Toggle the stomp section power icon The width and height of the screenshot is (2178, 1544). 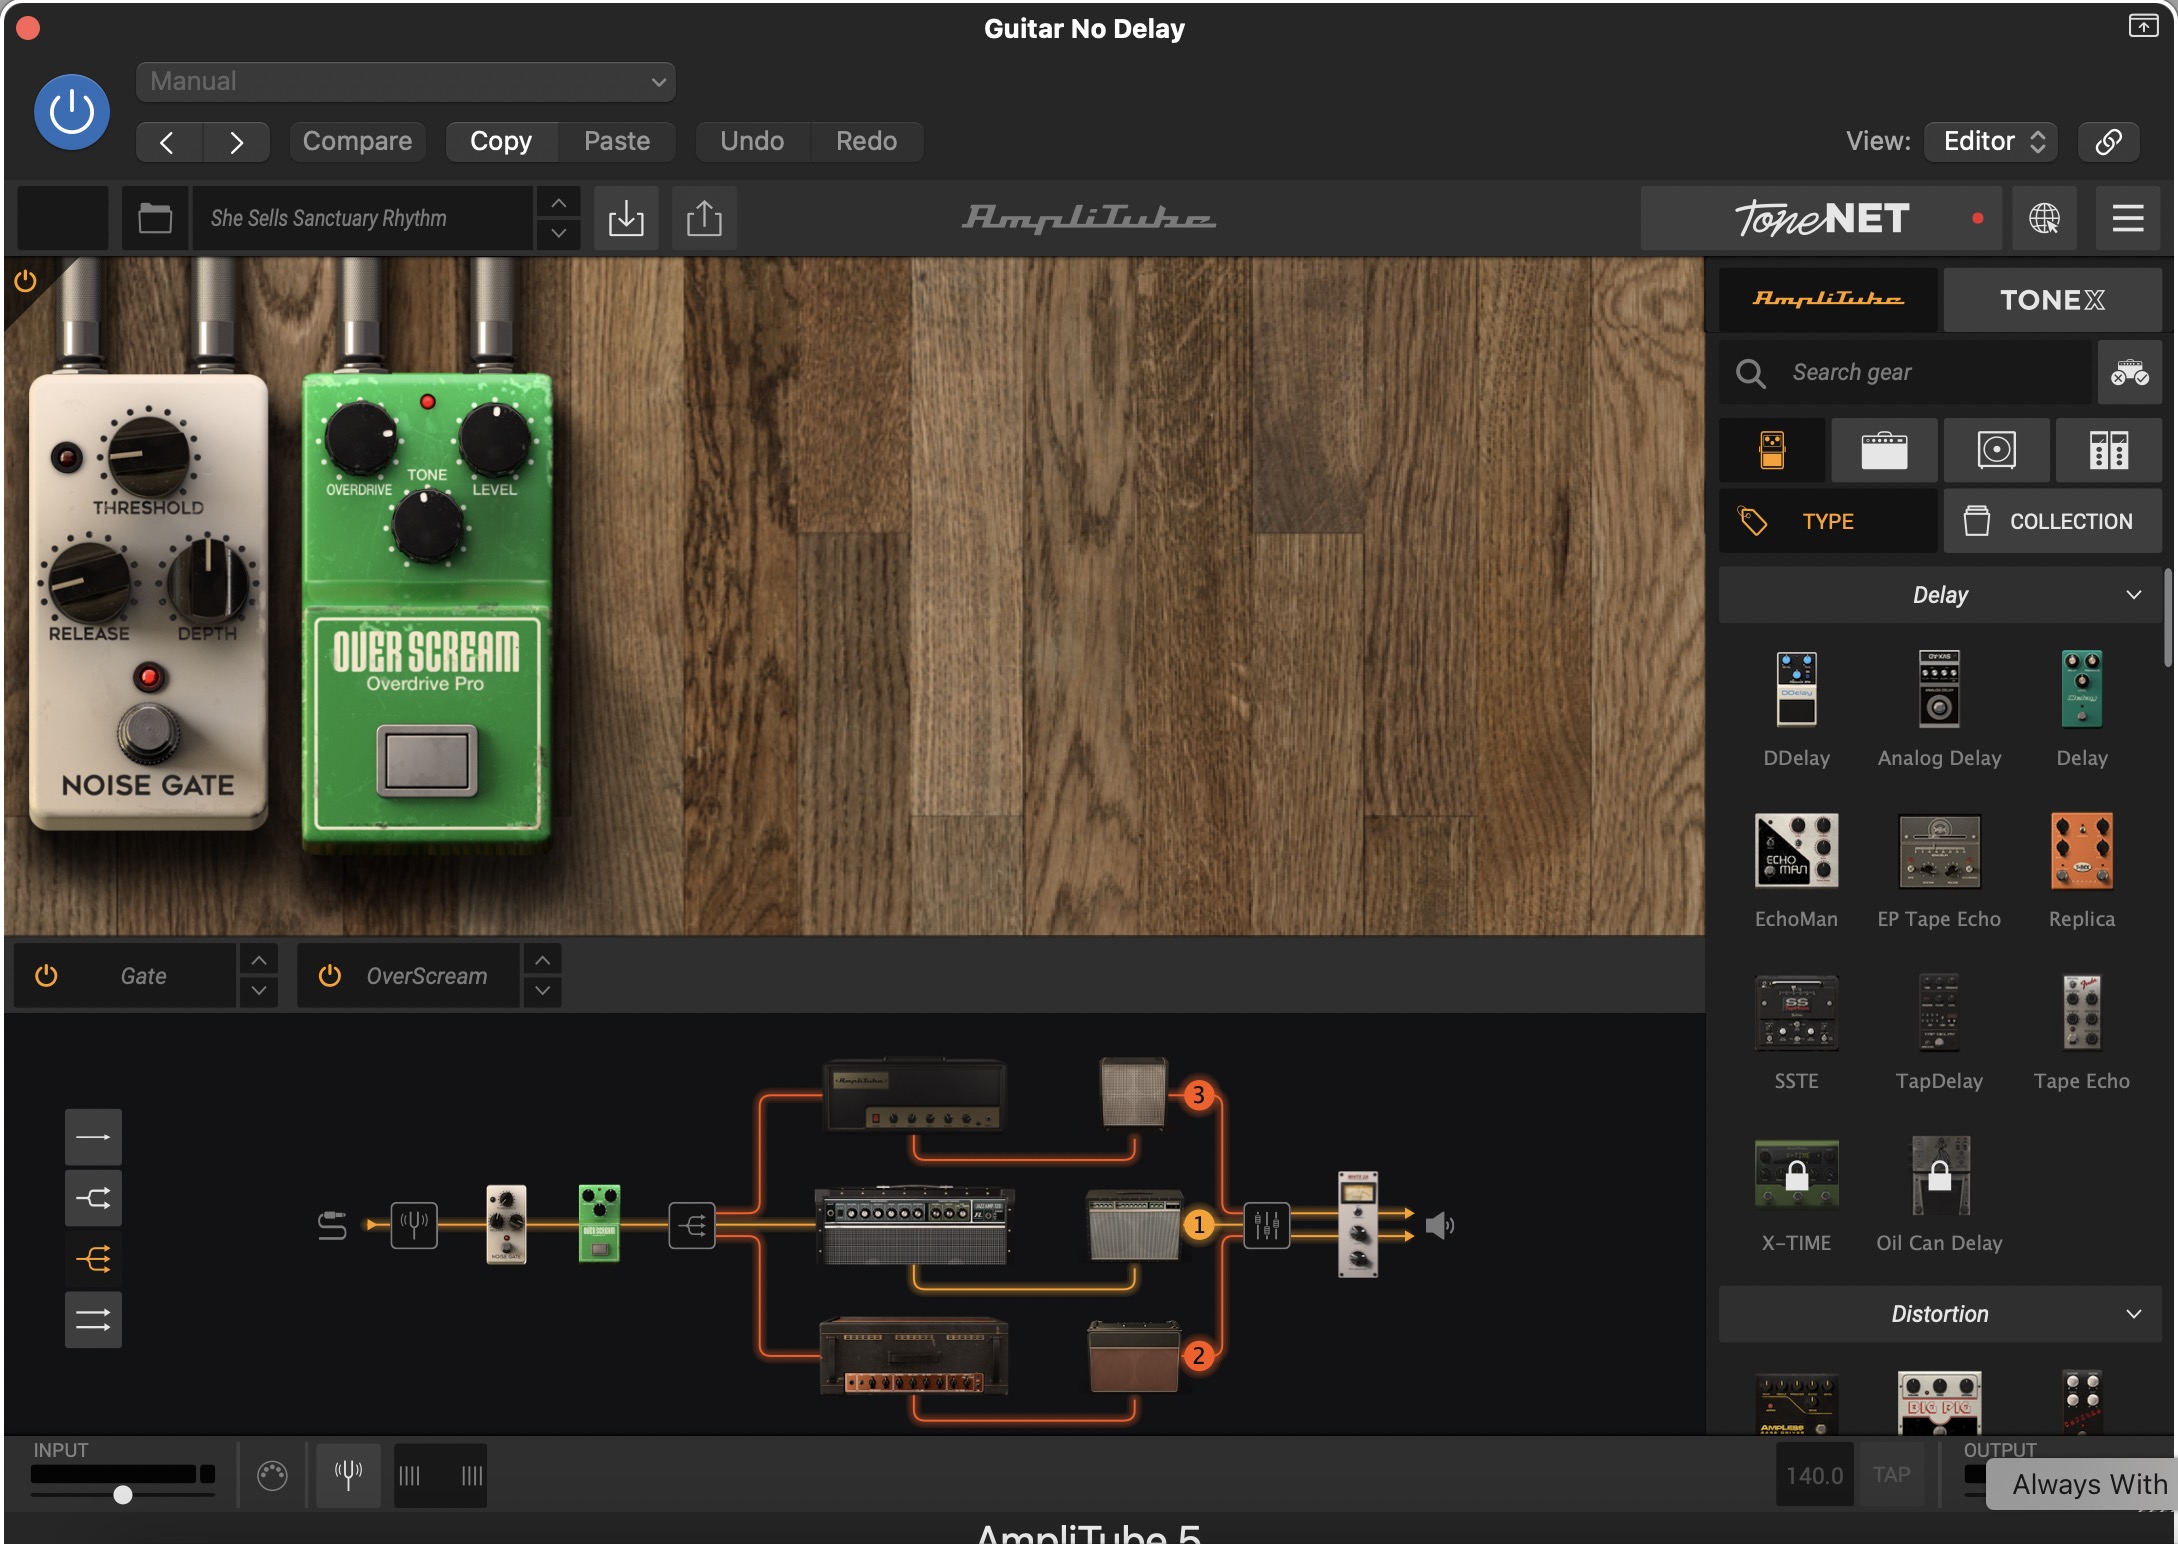click(25, 281)
